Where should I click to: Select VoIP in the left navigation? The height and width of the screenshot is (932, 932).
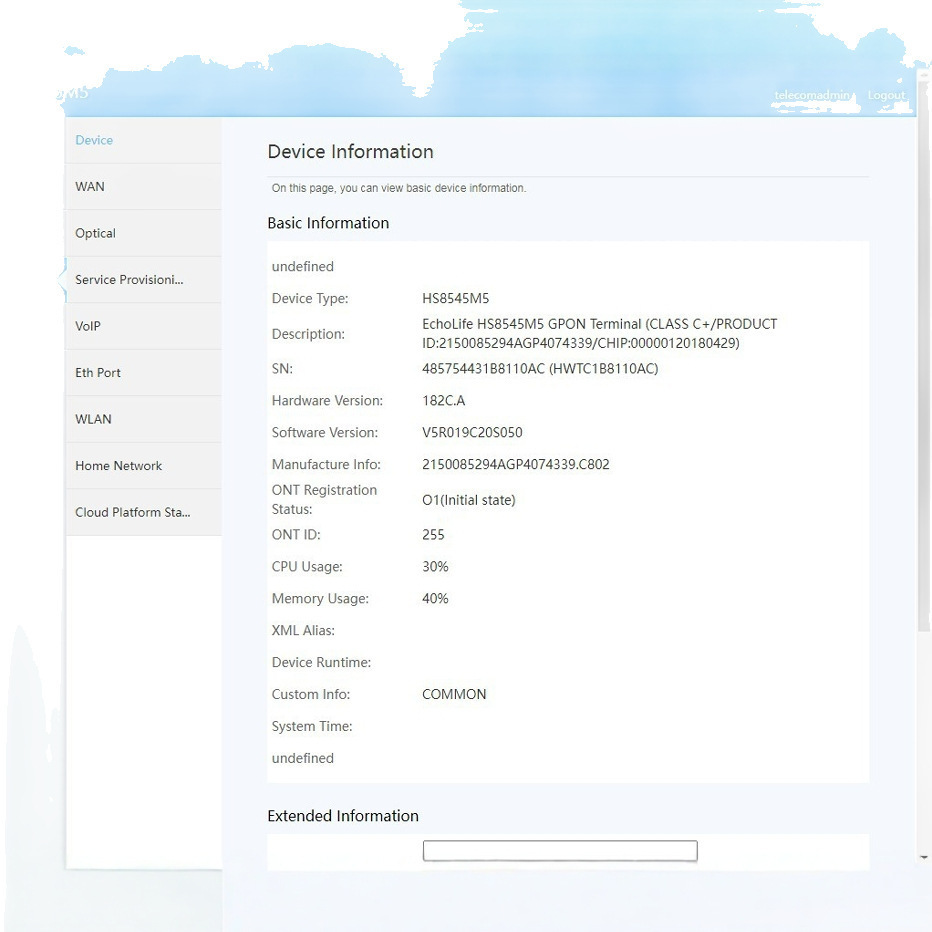[88, 326]
